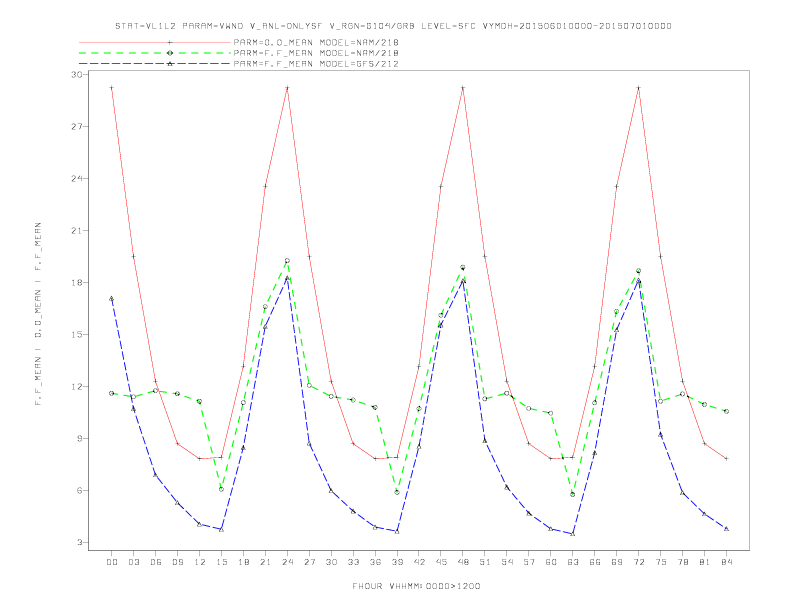Click y-axis tick label 9

79,438
